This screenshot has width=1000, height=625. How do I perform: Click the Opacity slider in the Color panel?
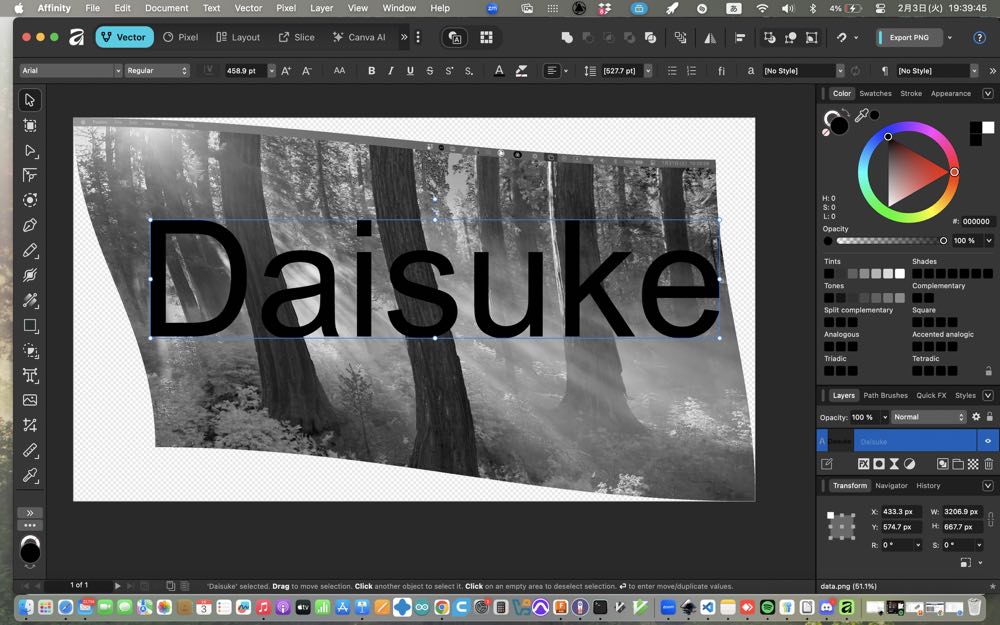(890, 240)
